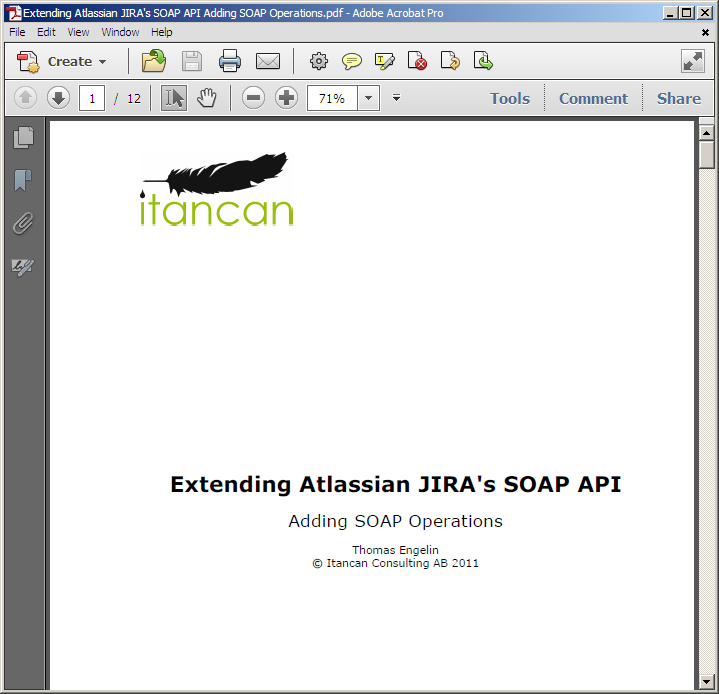Minimize the Acrobat window
719x694 pixels.
(x=670, y=13)
